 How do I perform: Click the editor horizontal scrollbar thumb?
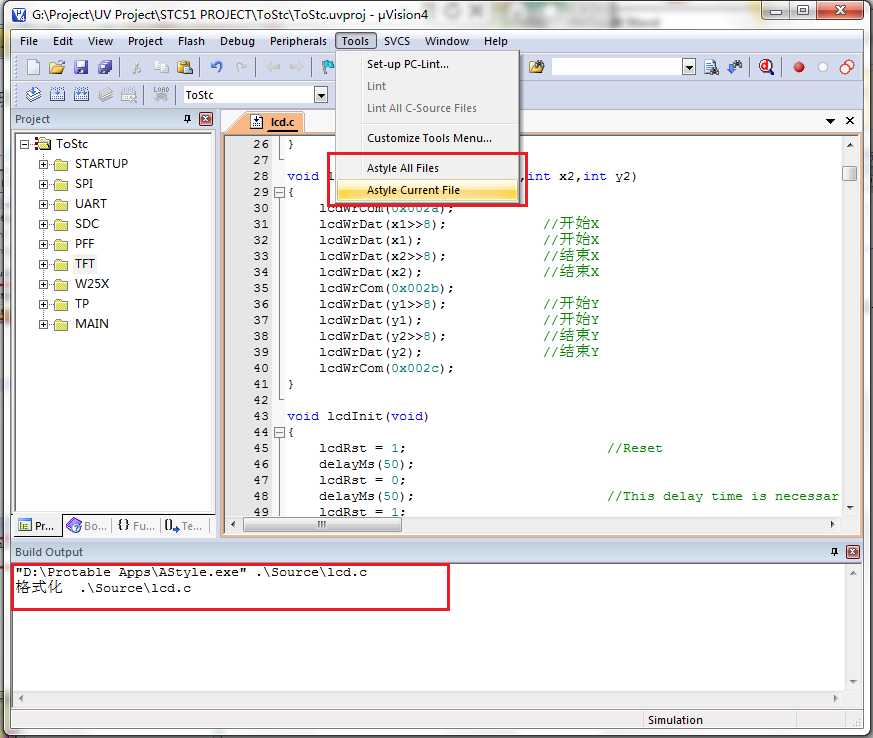pyautogui.click(x=322, y=524)
